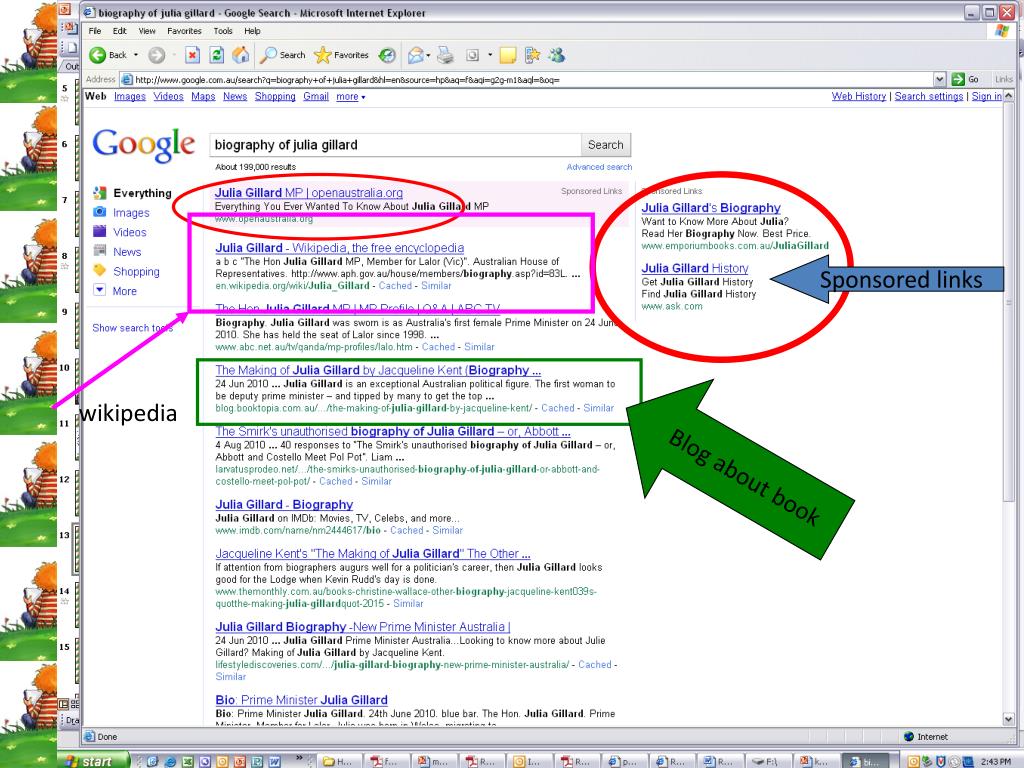Open the Search settings link
The image size is (1024, 768).
[x=928, y=97]
